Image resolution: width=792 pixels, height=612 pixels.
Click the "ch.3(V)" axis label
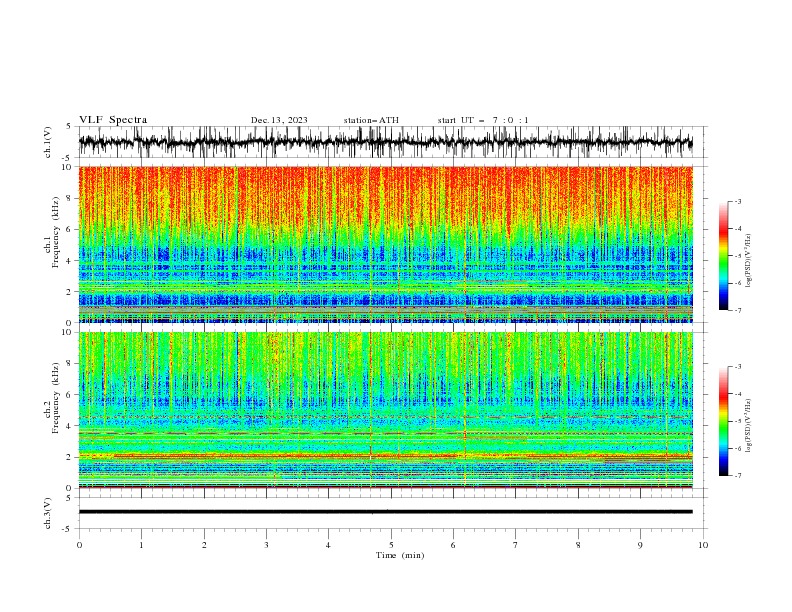pyautogui.click(x=48, y=513)
